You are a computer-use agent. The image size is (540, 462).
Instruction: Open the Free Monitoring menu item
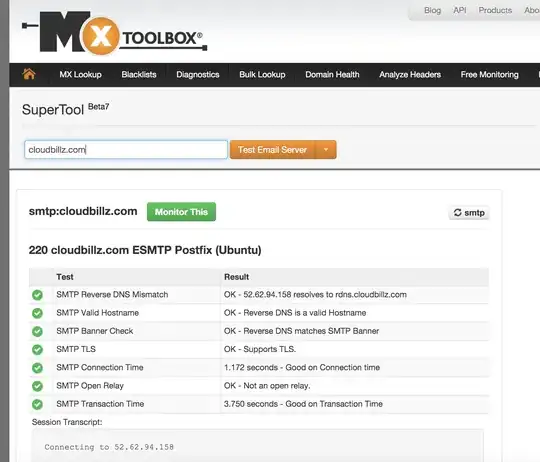pyautogui.click(x=489, y=74)
